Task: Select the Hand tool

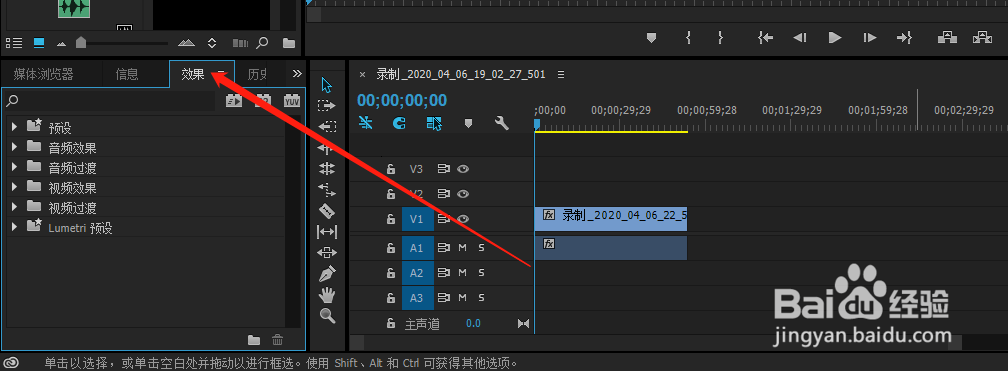Action: pos(327,295)
